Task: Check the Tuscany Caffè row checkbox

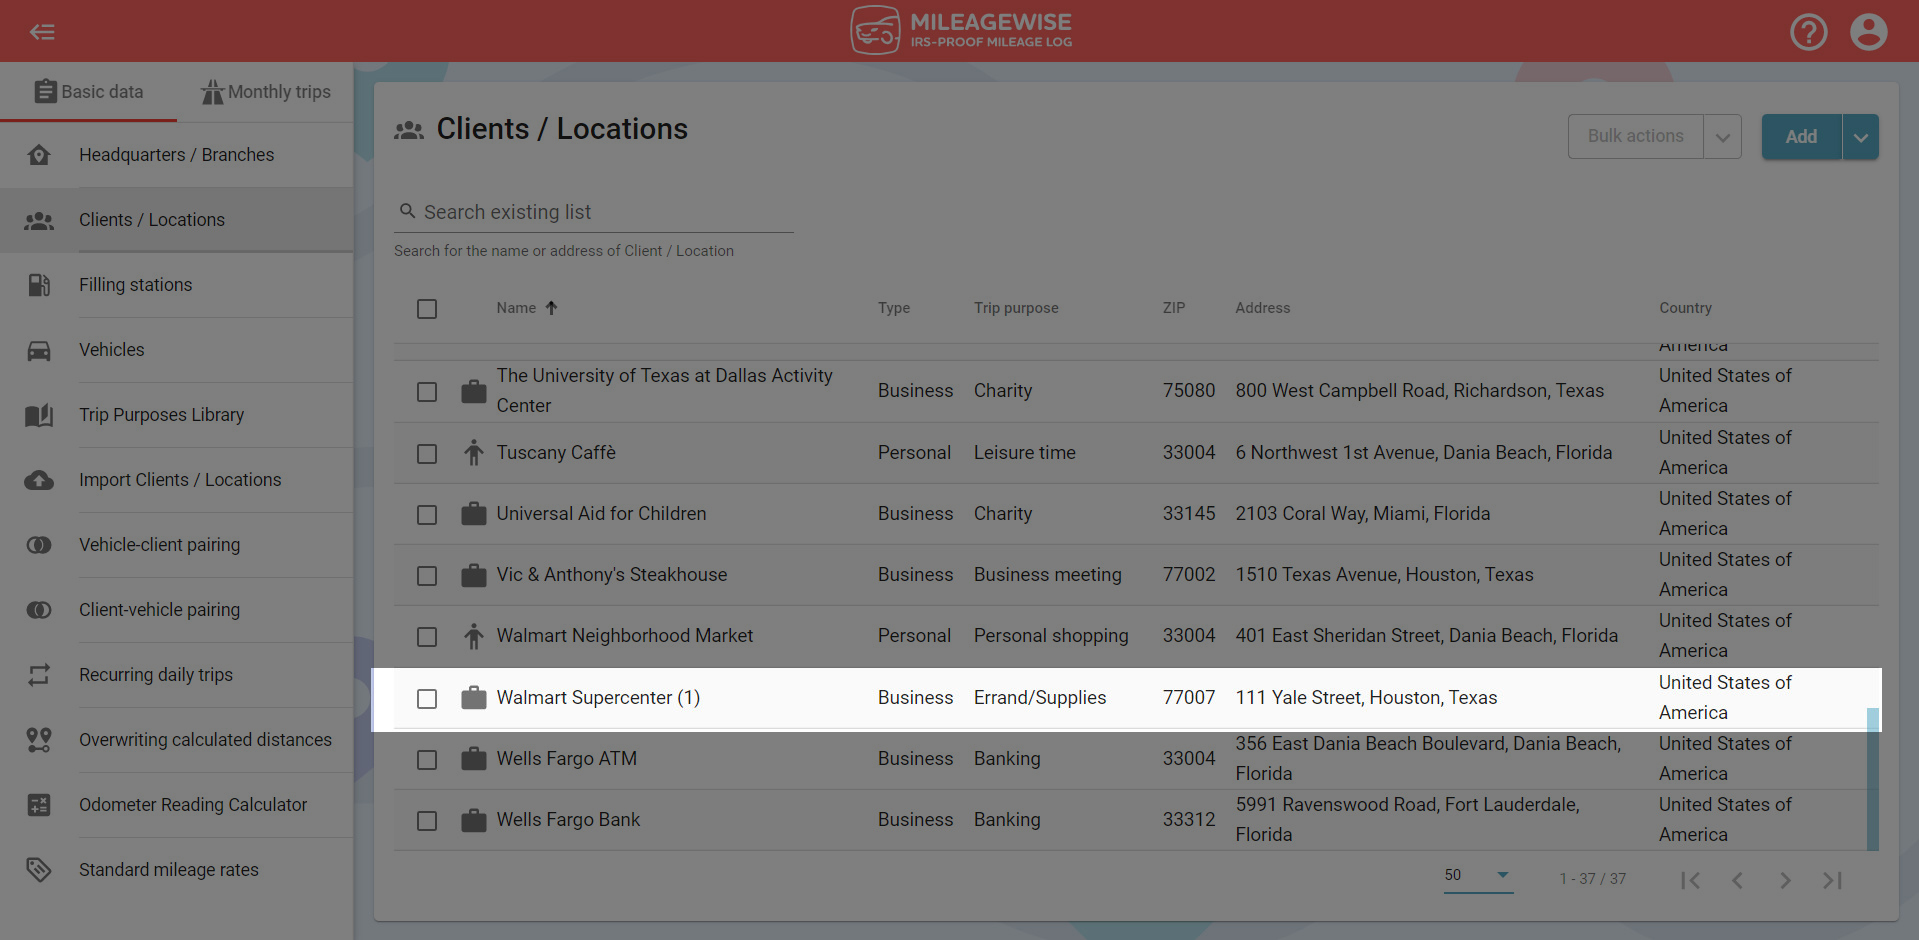Action: pyautogui.click(x=427, y=454)
